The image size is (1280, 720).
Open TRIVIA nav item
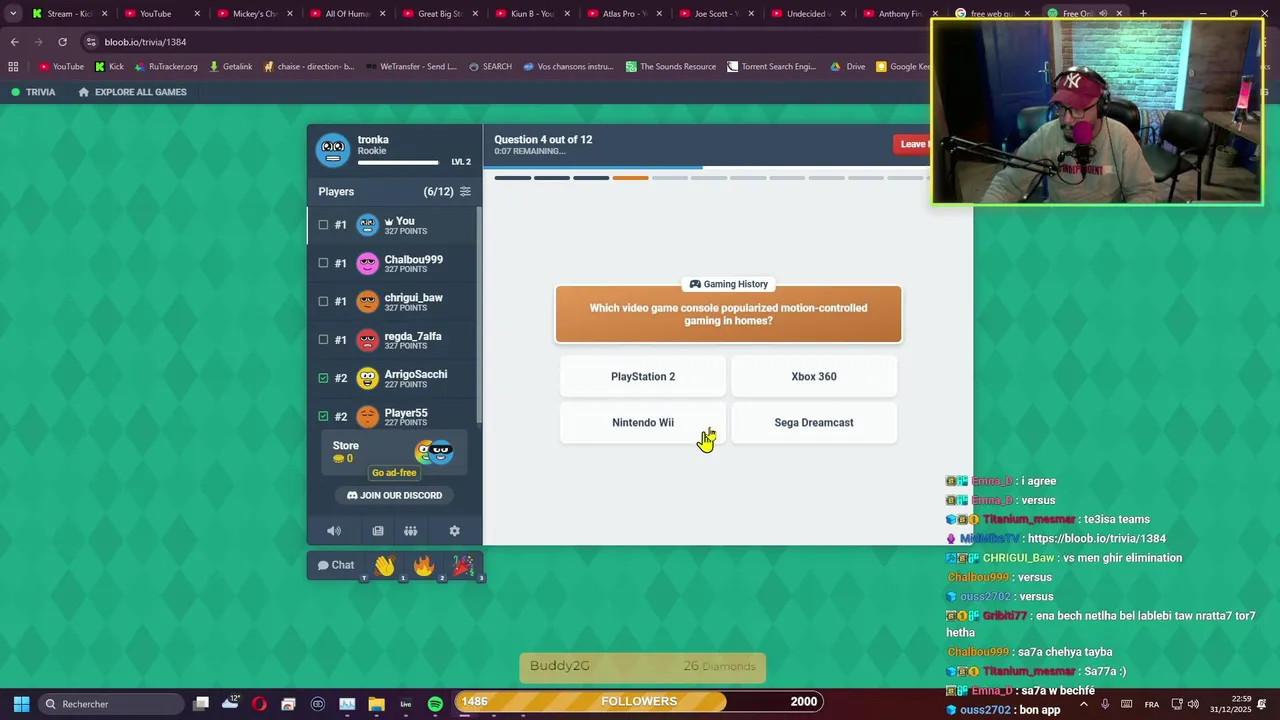click(33, 92)
